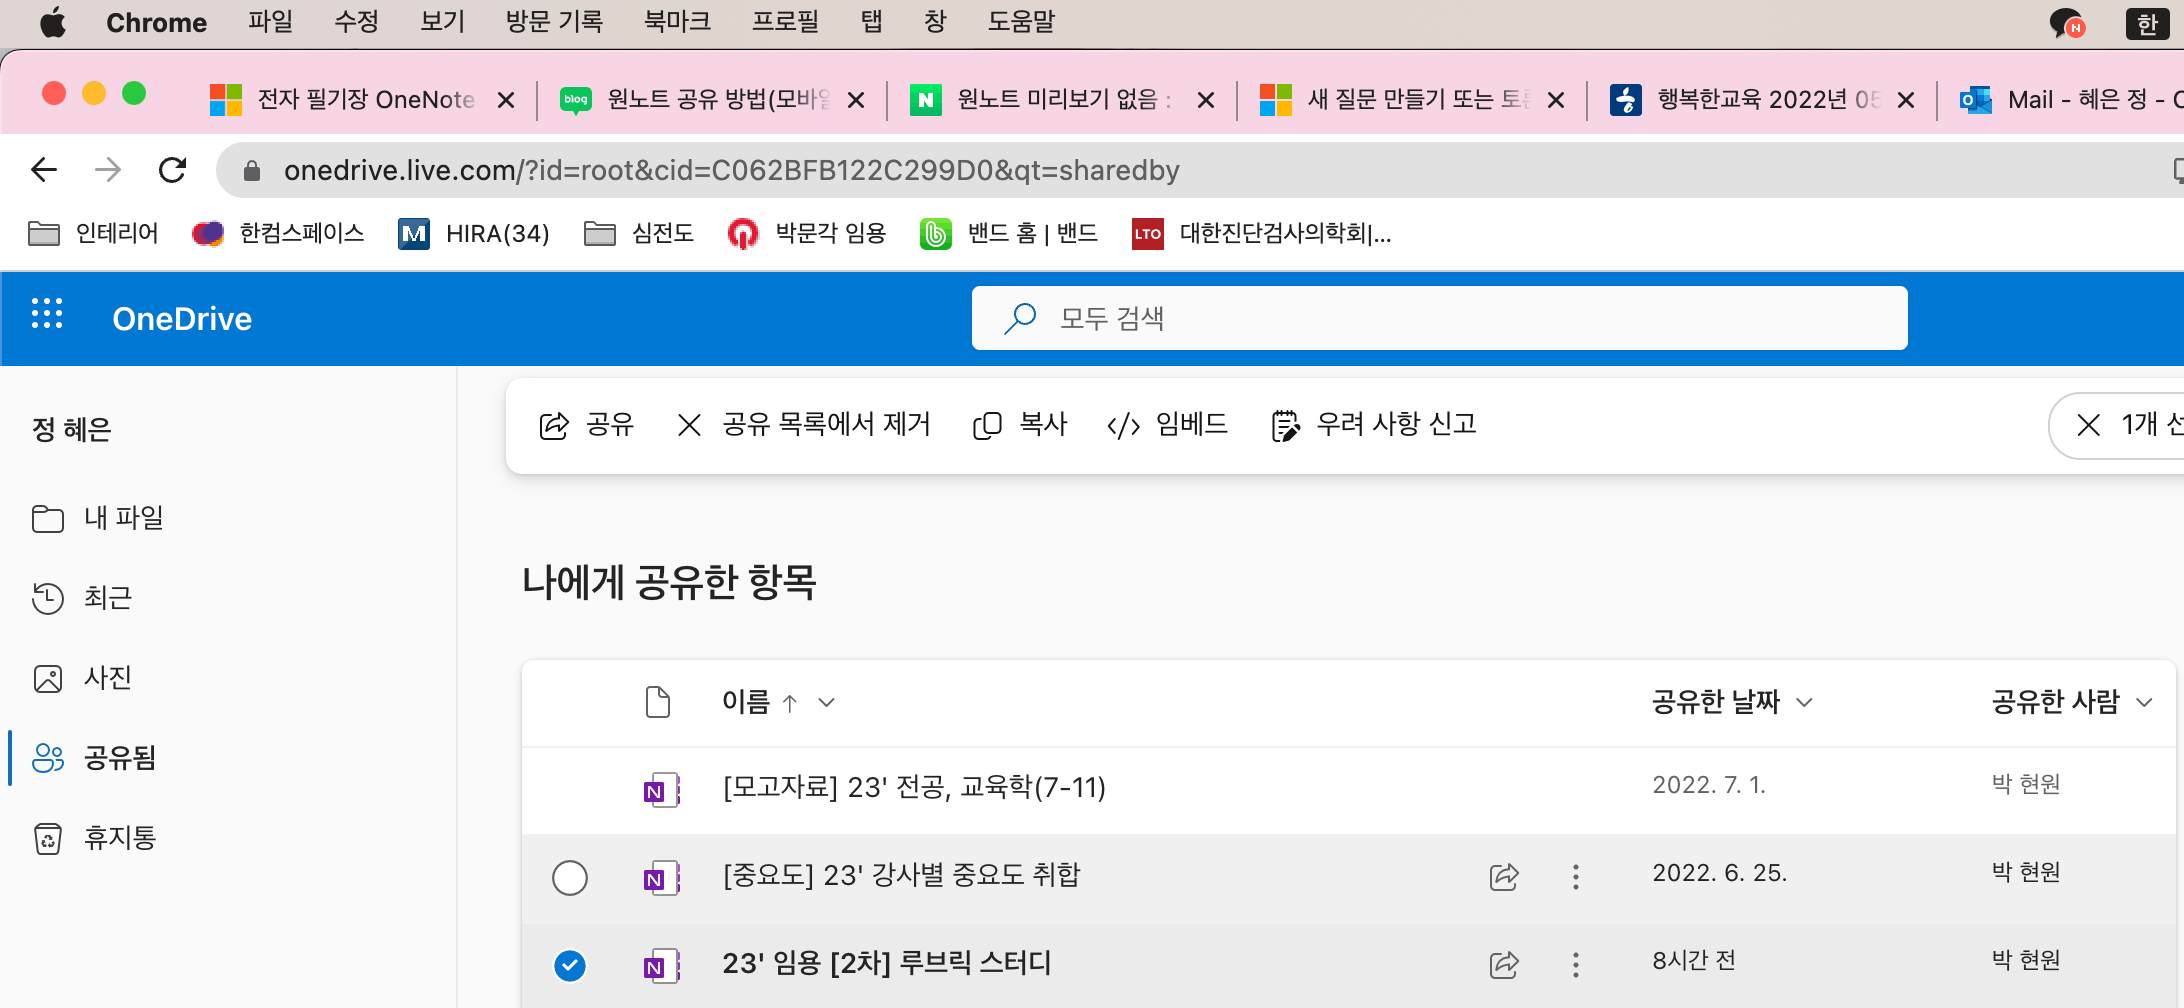Switch to the 전자 필기장 OneNote tab
The width and height of the screenshot is (2184, 1008).
364,99
